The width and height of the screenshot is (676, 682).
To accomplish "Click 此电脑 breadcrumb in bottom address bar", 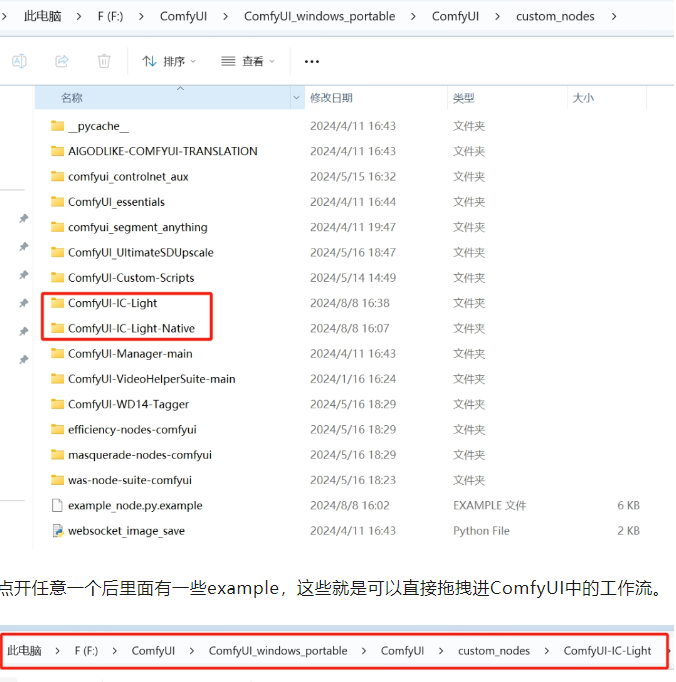I will tap(24, 651).
